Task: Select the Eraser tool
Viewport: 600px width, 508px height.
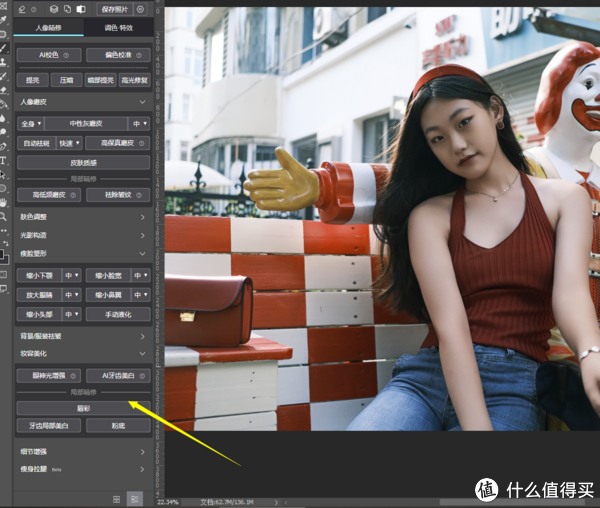Action: point(4,89)
